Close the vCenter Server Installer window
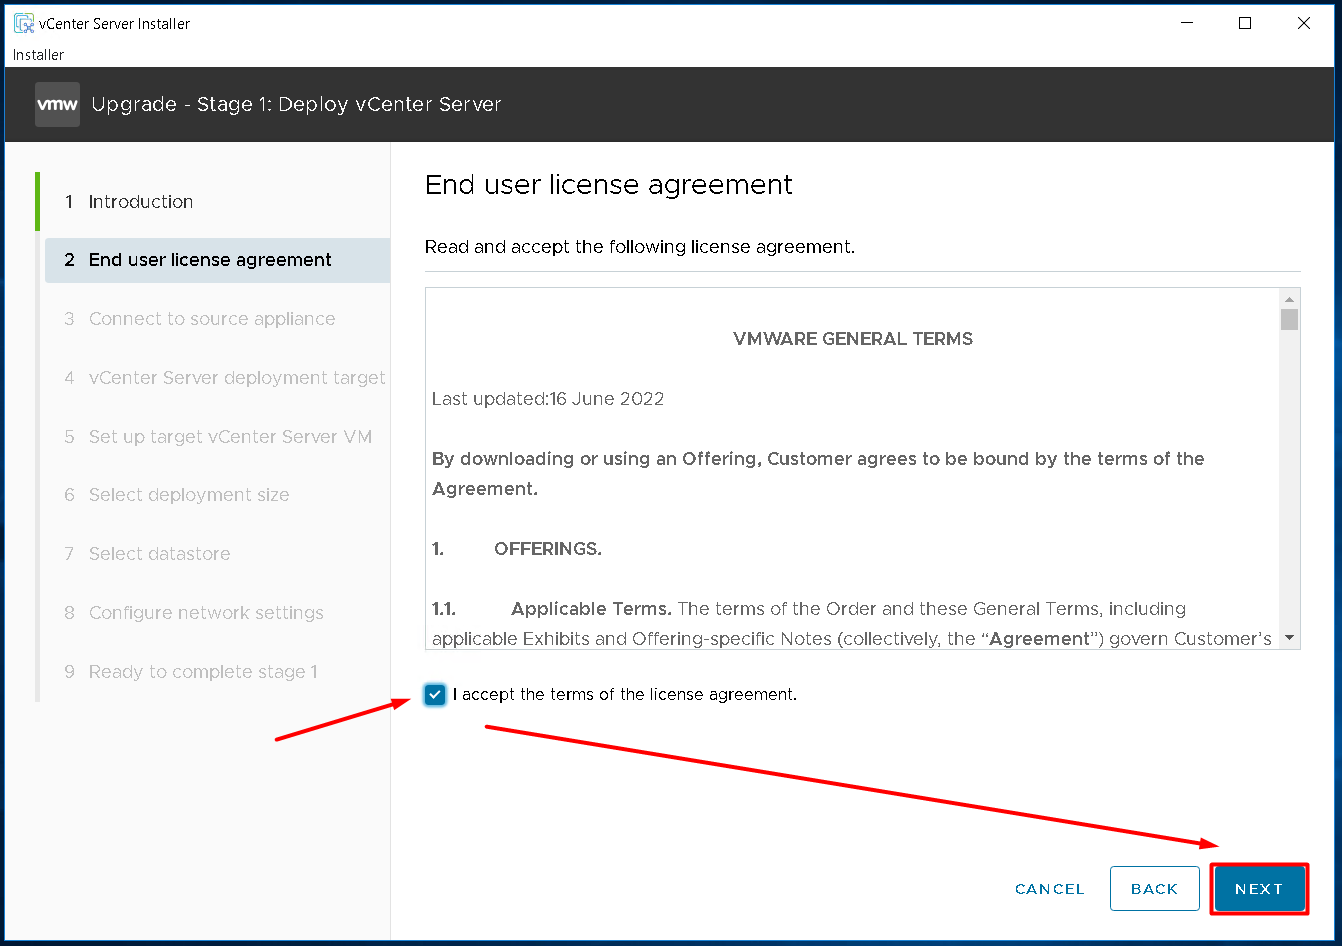The image size is (1342, 946). pos(1304,23)
